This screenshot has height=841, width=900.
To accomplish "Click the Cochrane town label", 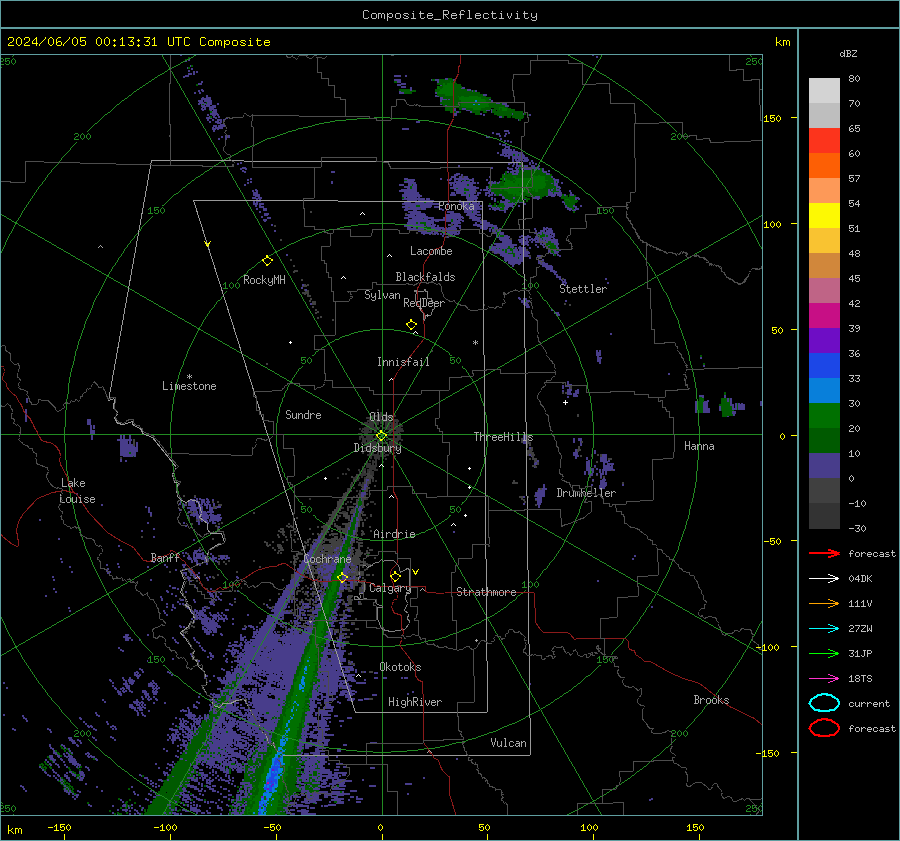I will pyautogui.click(x=327, y=559).
